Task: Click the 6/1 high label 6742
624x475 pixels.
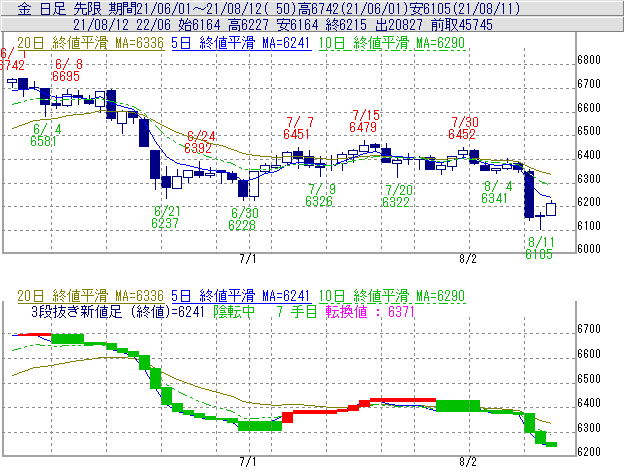Action: point(12,64)
